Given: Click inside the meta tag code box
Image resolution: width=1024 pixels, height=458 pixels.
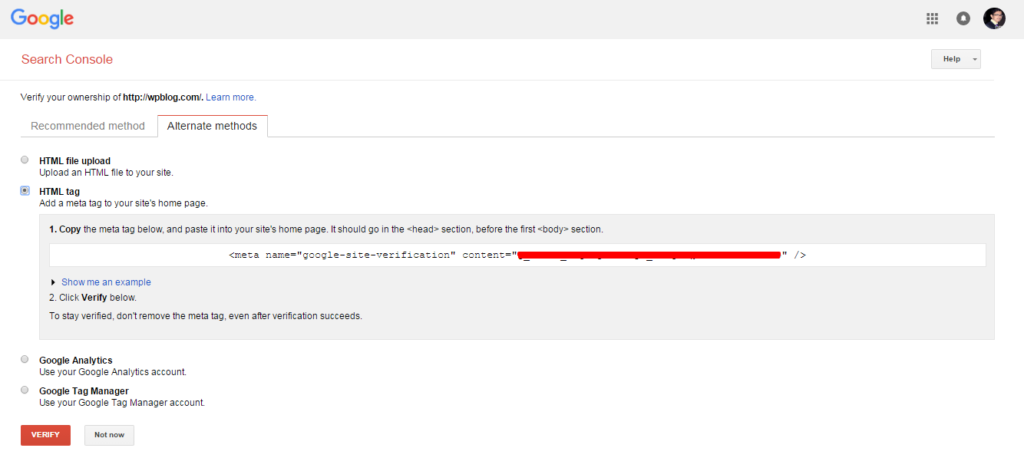Looking at the screenshot, I should tap(517, 255).
